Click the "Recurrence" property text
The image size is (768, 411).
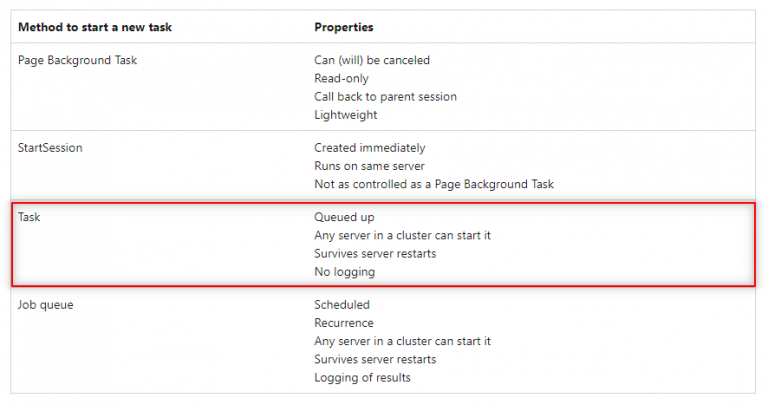coord(344,323)
